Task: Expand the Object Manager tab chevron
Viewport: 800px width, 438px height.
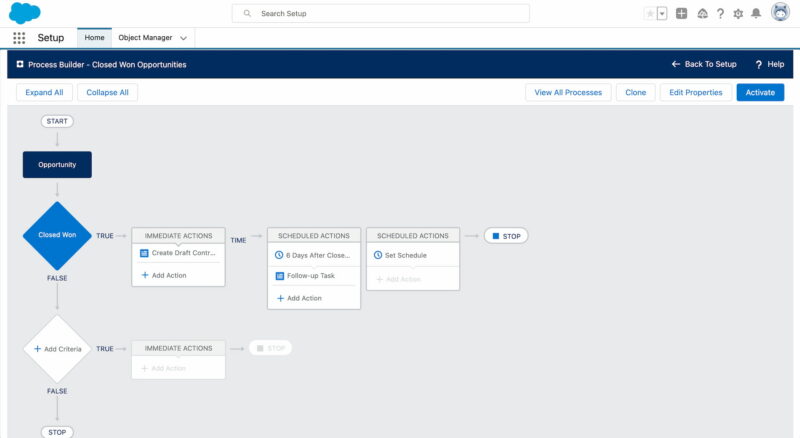Action: tap(183, 38)
